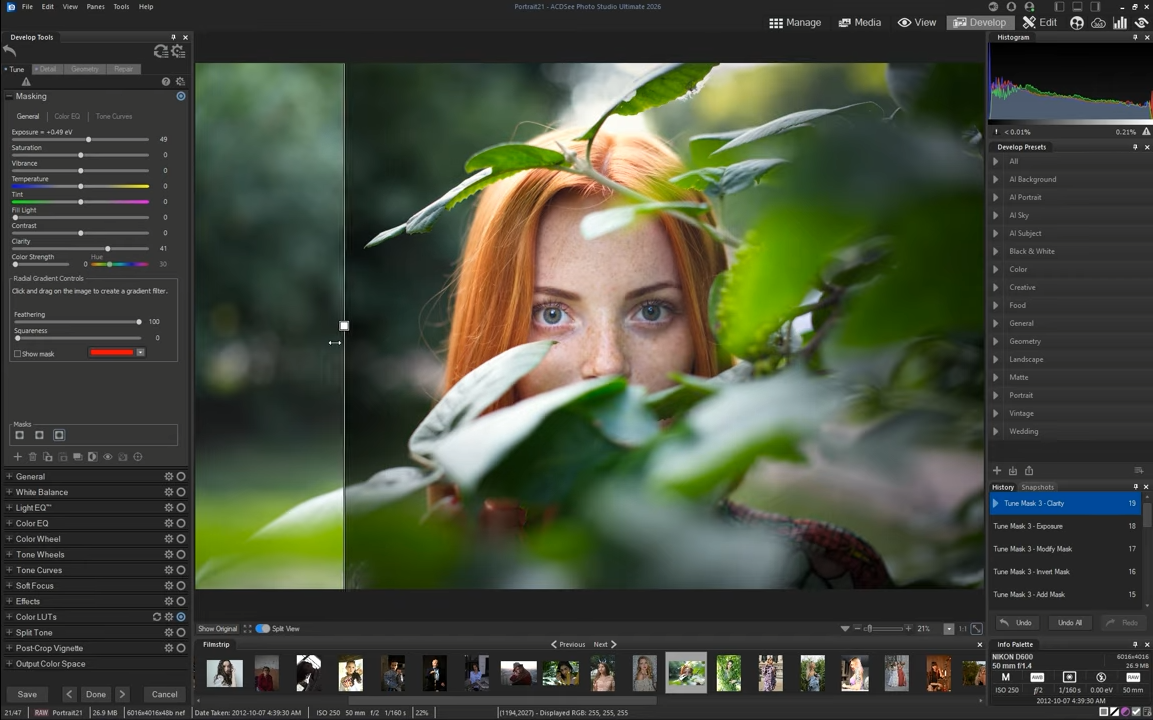1153x720 pixels.
Task: Open the statistics dashboard bar chart icon
Action: click(1119, 23)
